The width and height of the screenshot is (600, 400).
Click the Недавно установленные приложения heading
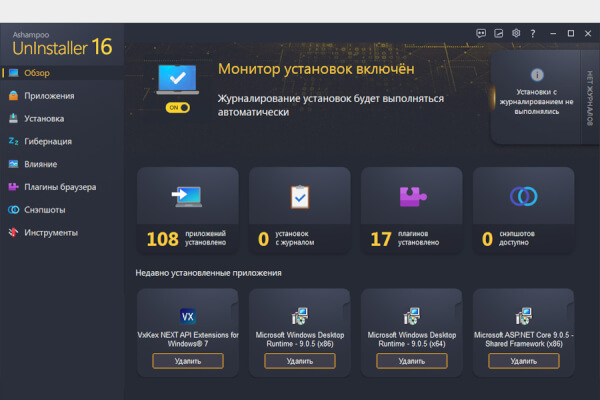click(x=209, y=273)
